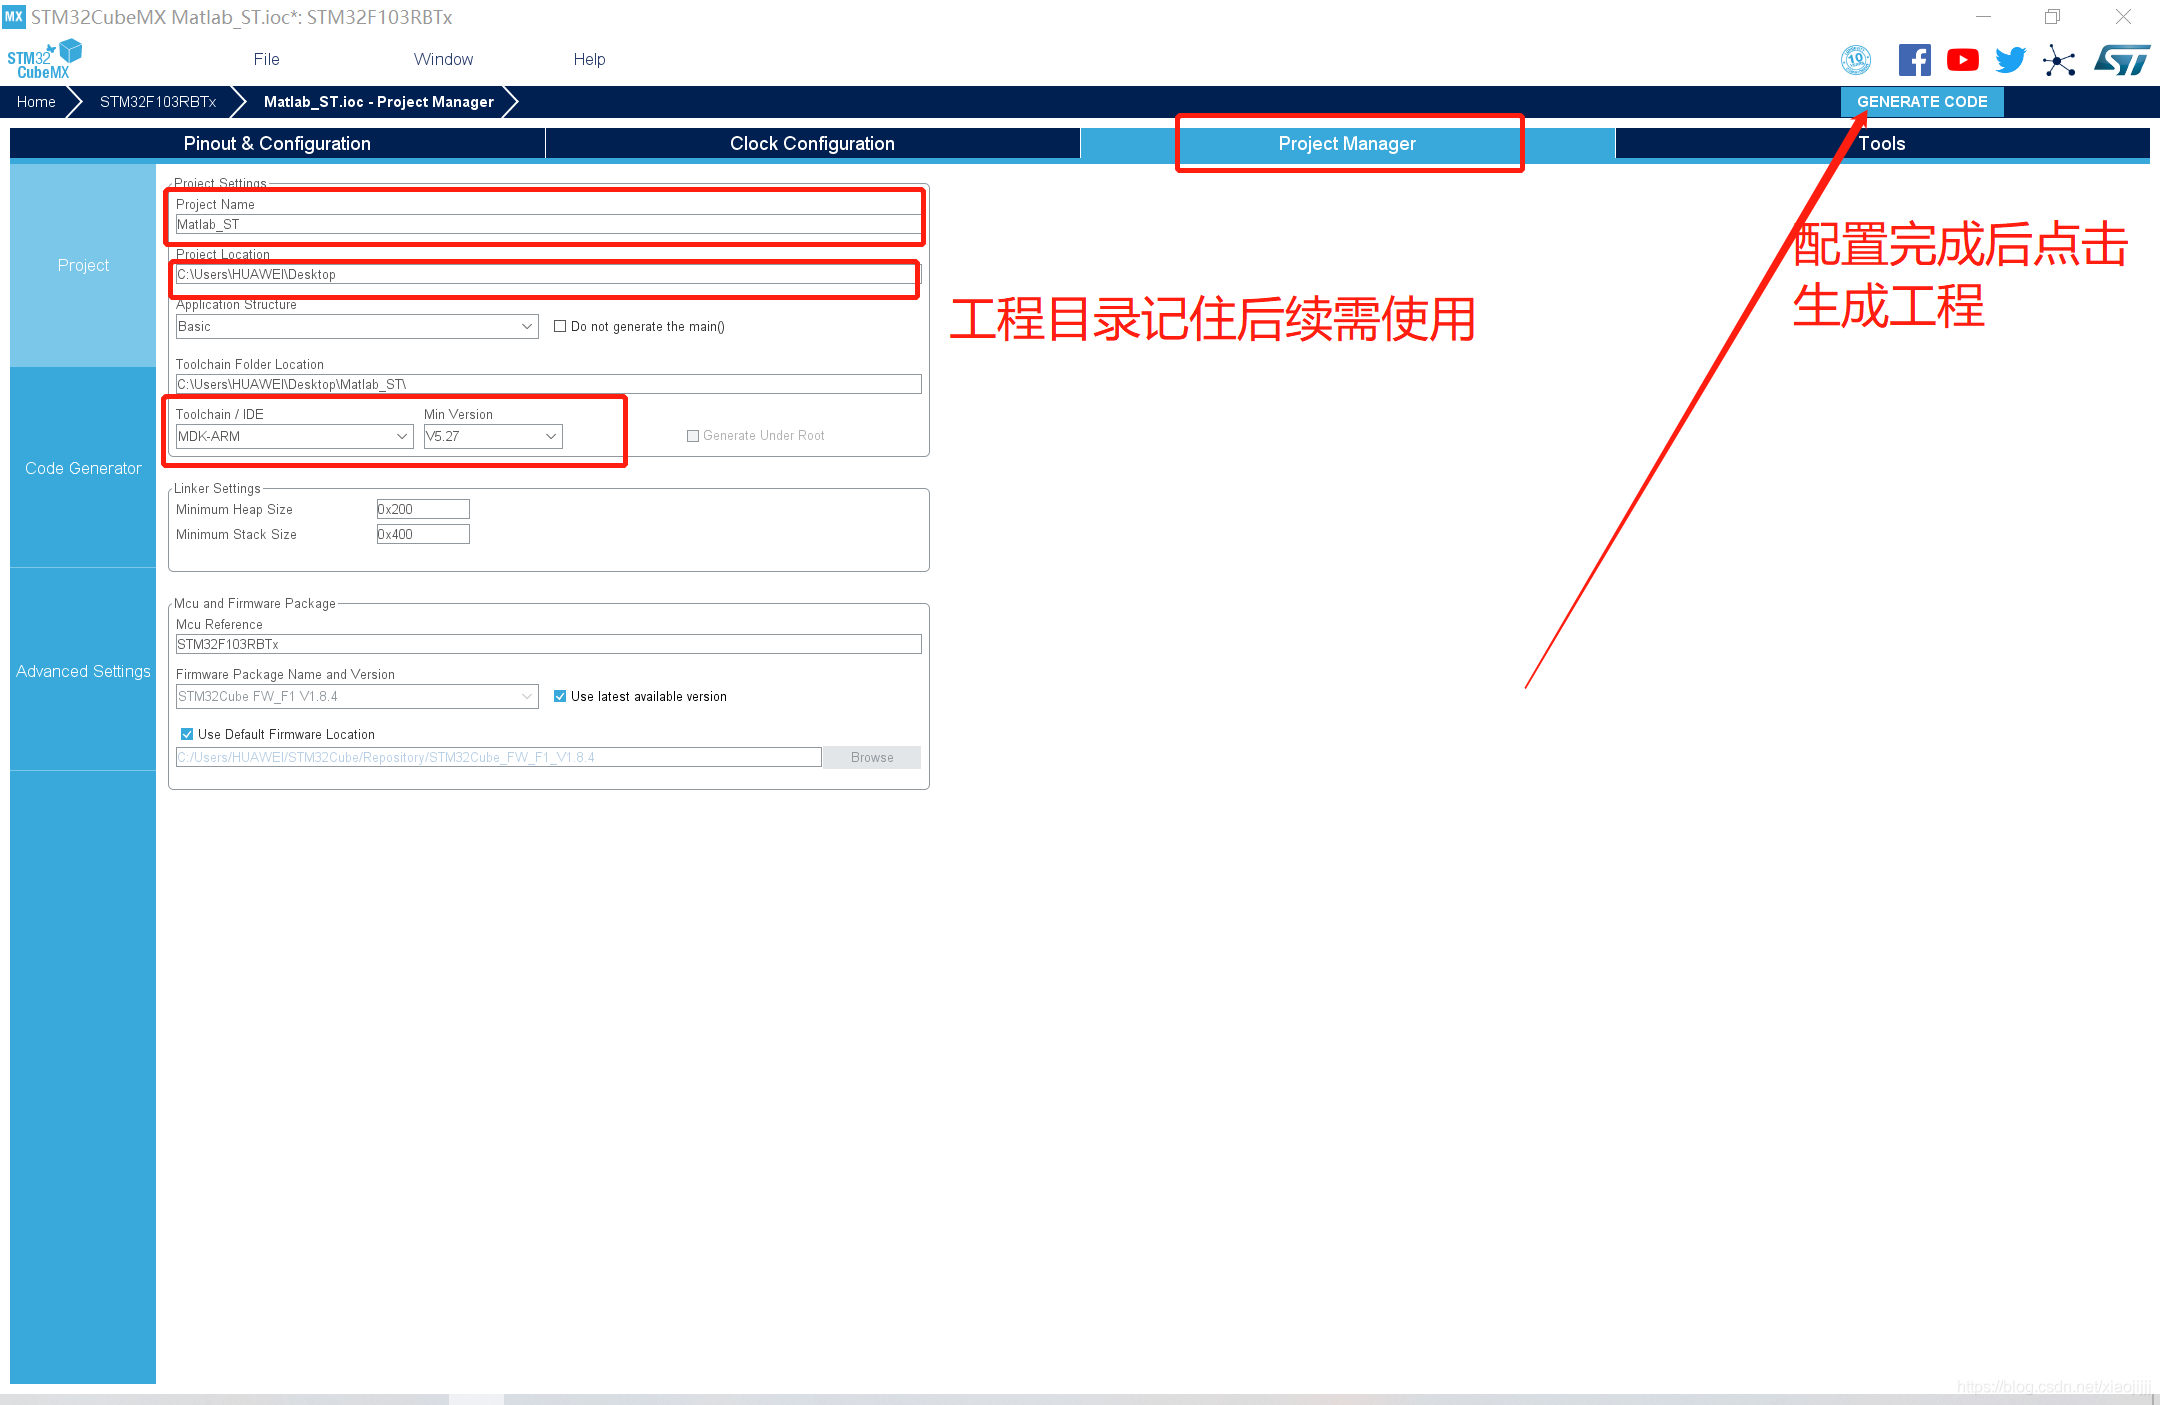Open the Application Structure dropdown
The height and width of the screenshot is (1405, 2160).
point(357,326)
